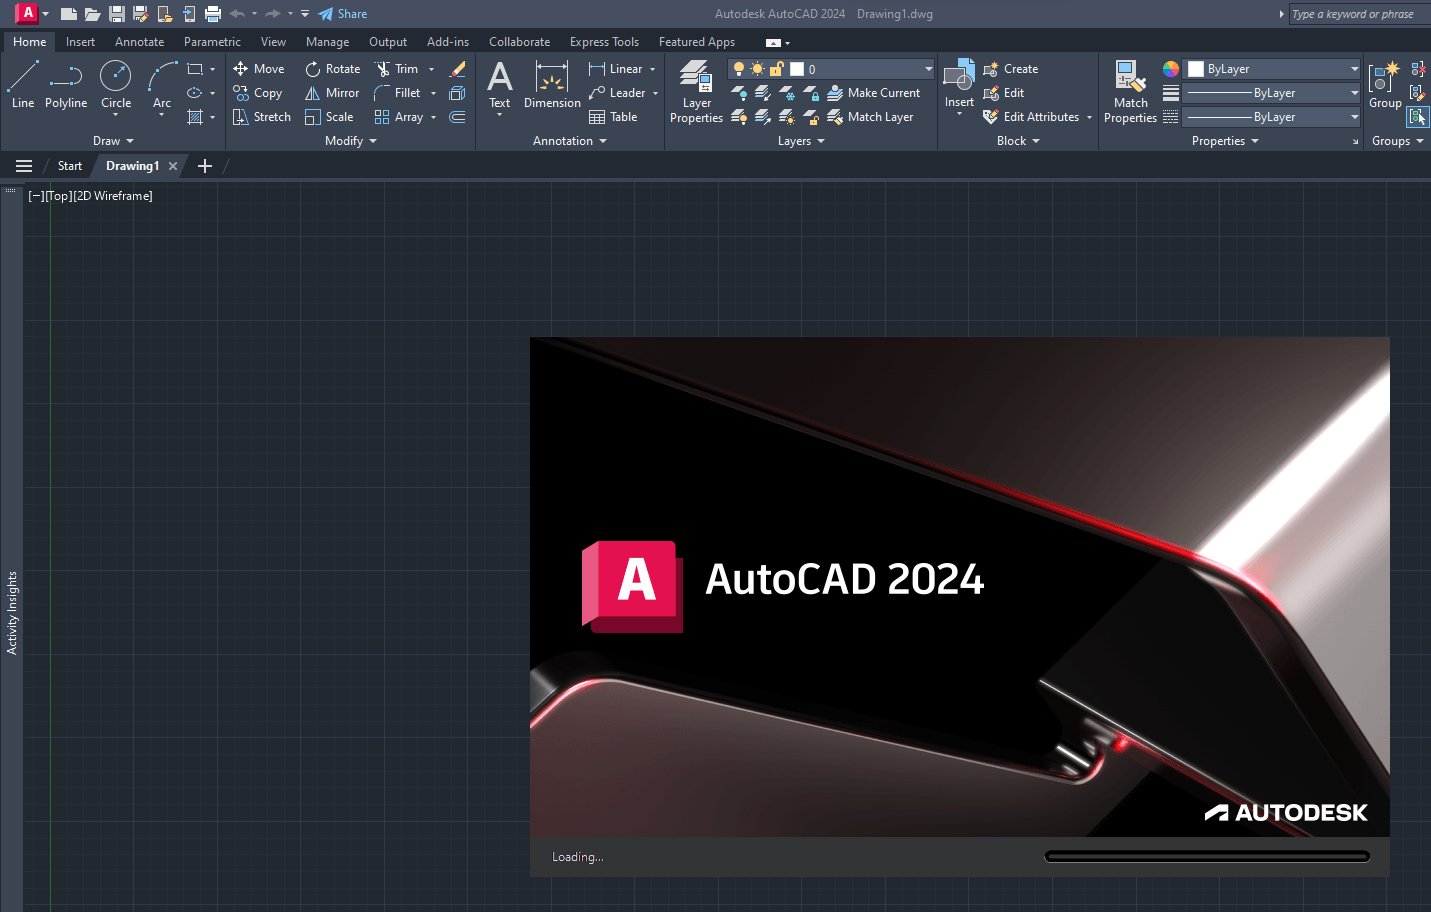Select the Rectangle draw icon
Image resolution: width=1431 pixels, height=912 pixels.
coord(195,69)
